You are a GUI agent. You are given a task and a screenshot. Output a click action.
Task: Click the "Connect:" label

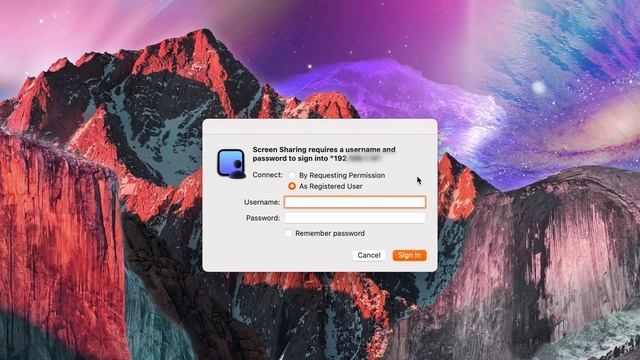267,175
